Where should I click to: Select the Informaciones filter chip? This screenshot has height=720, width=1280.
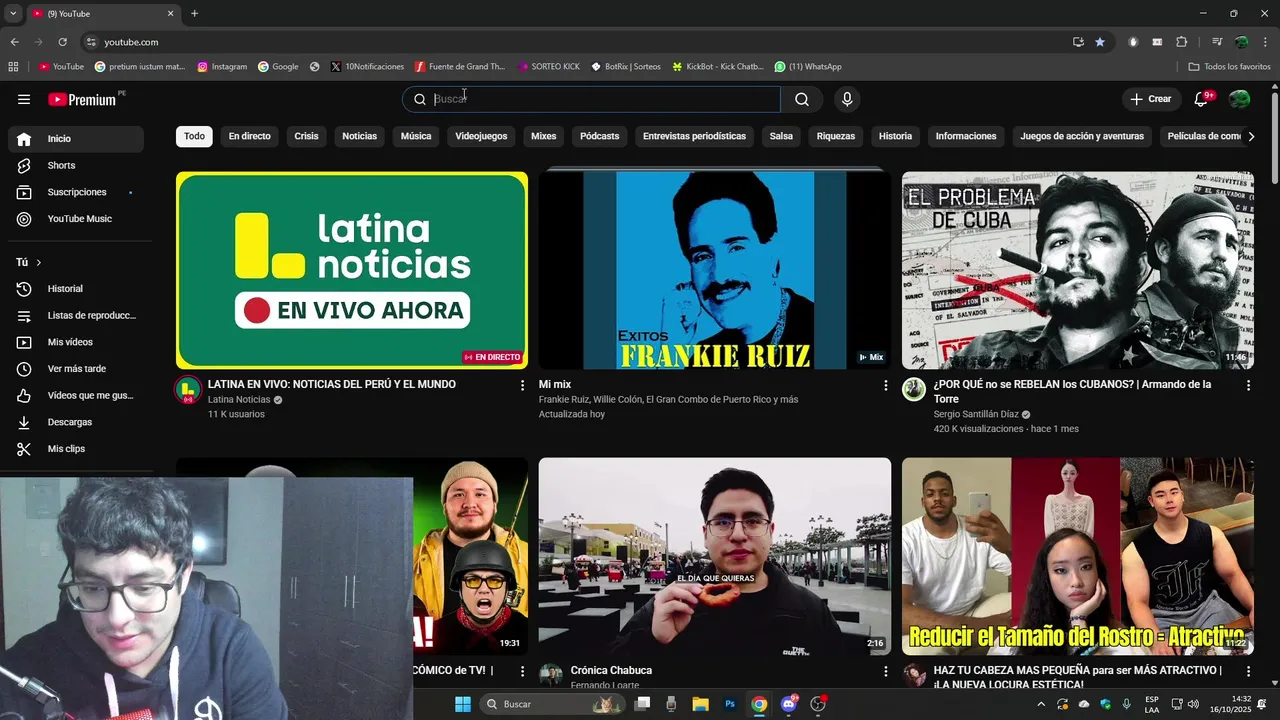click(966, 136)
